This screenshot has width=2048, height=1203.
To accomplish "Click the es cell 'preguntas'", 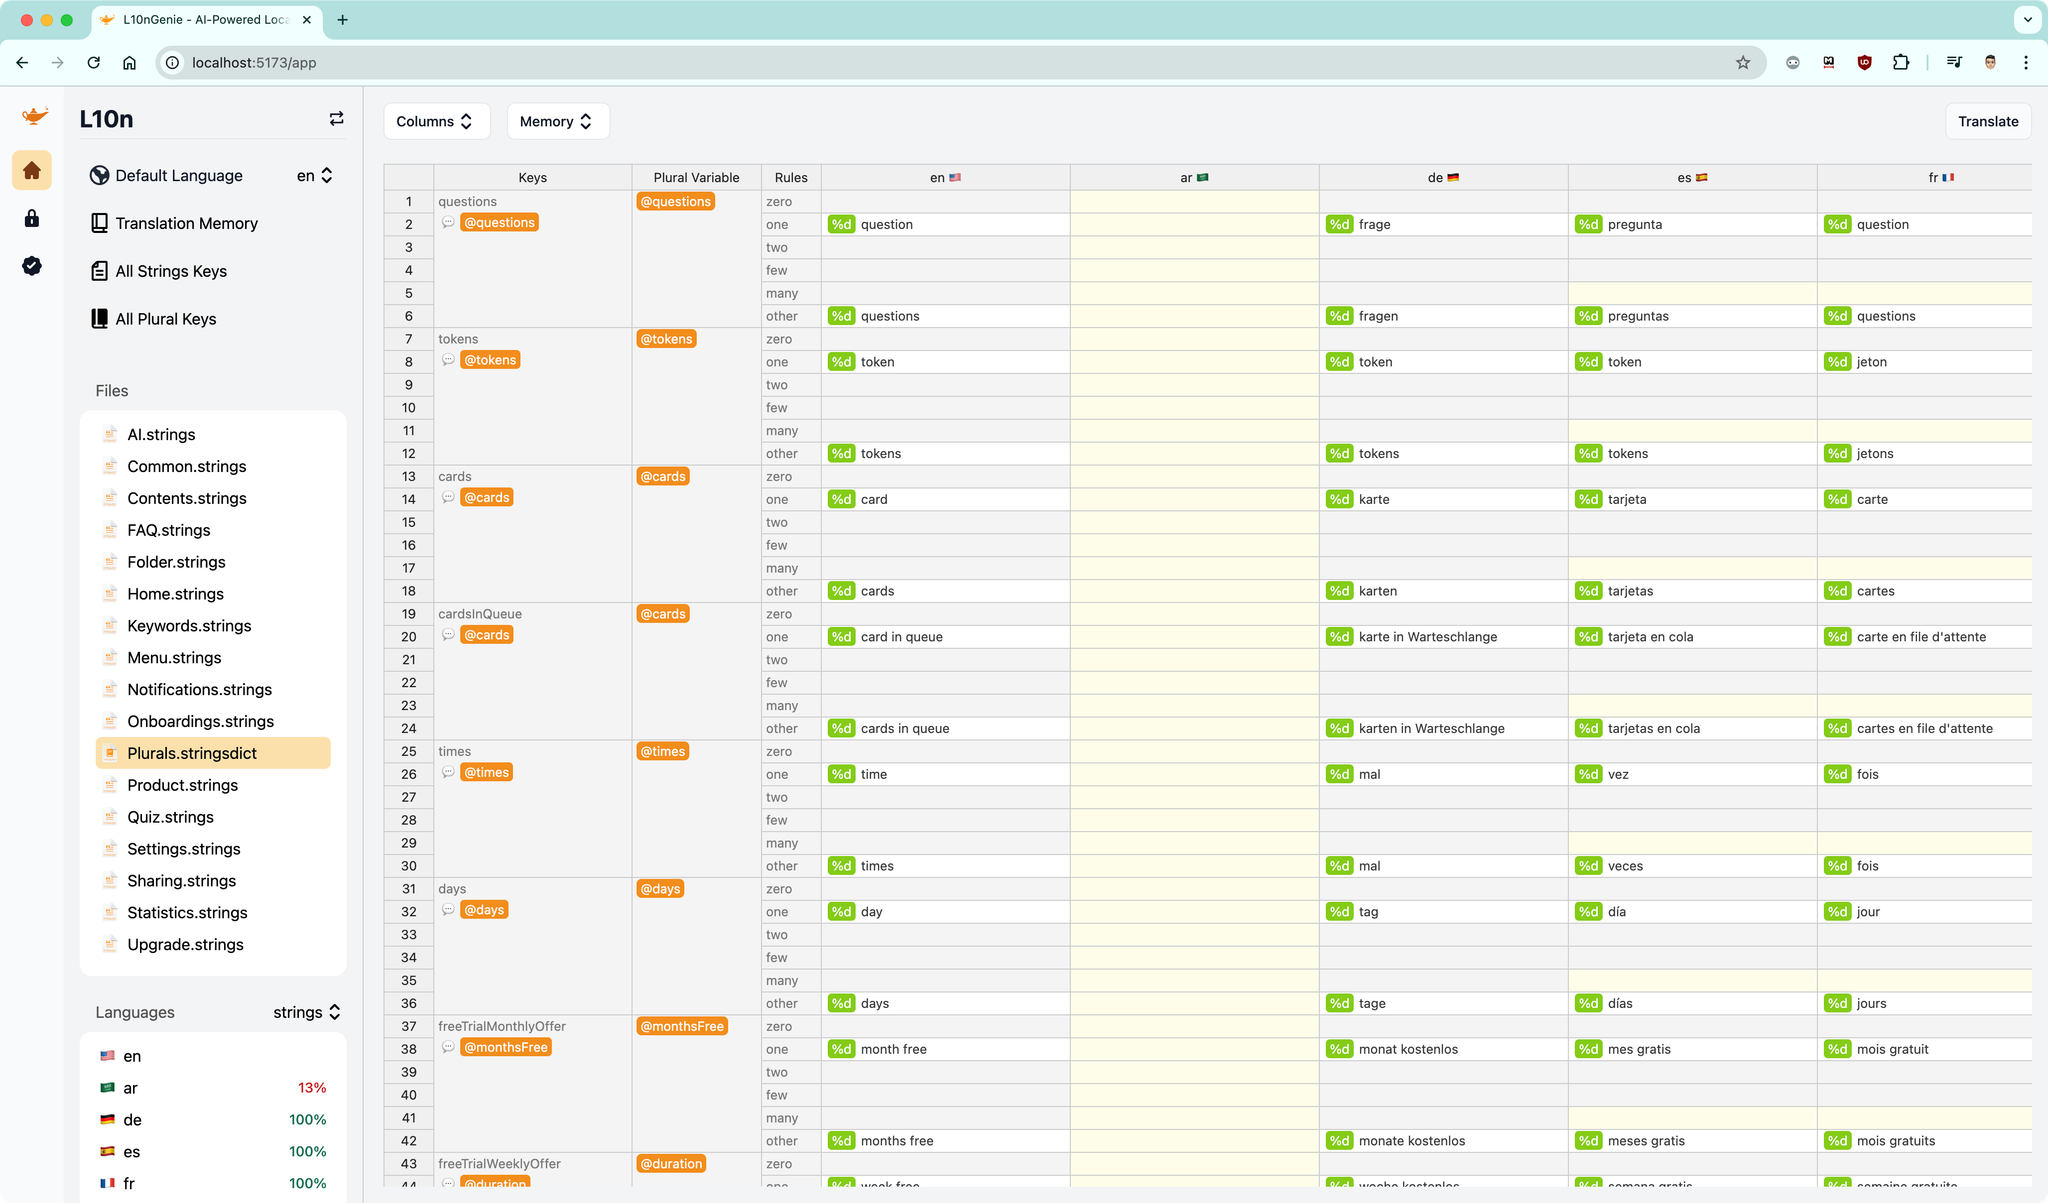I will [x=1692, y=316].
